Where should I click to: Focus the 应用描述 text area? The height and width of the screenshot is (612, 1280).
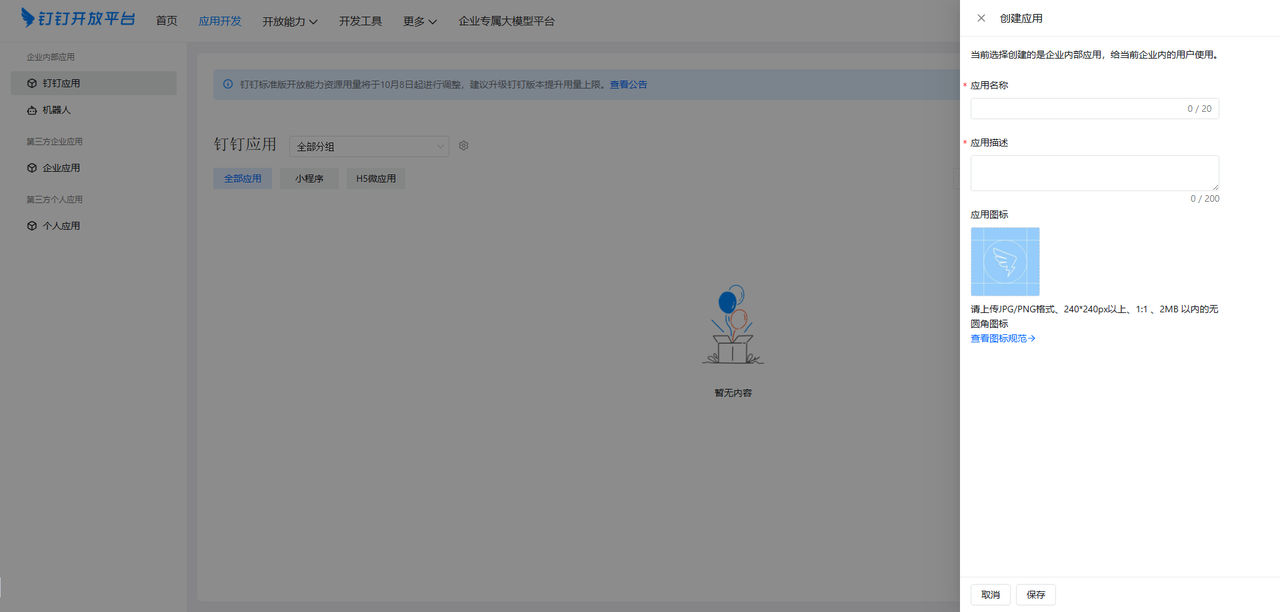click(x=1095, y=173)
